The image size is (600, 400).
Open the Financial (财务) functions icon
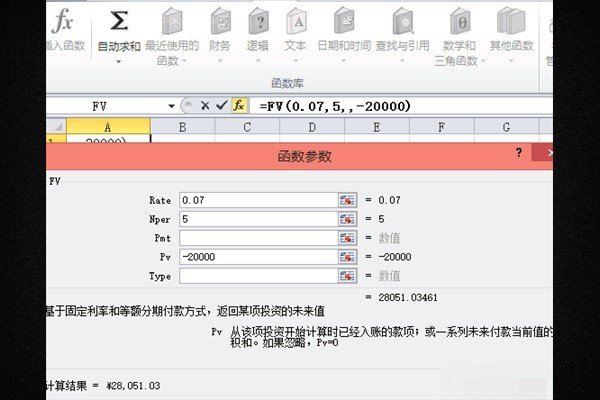[220, 22]
